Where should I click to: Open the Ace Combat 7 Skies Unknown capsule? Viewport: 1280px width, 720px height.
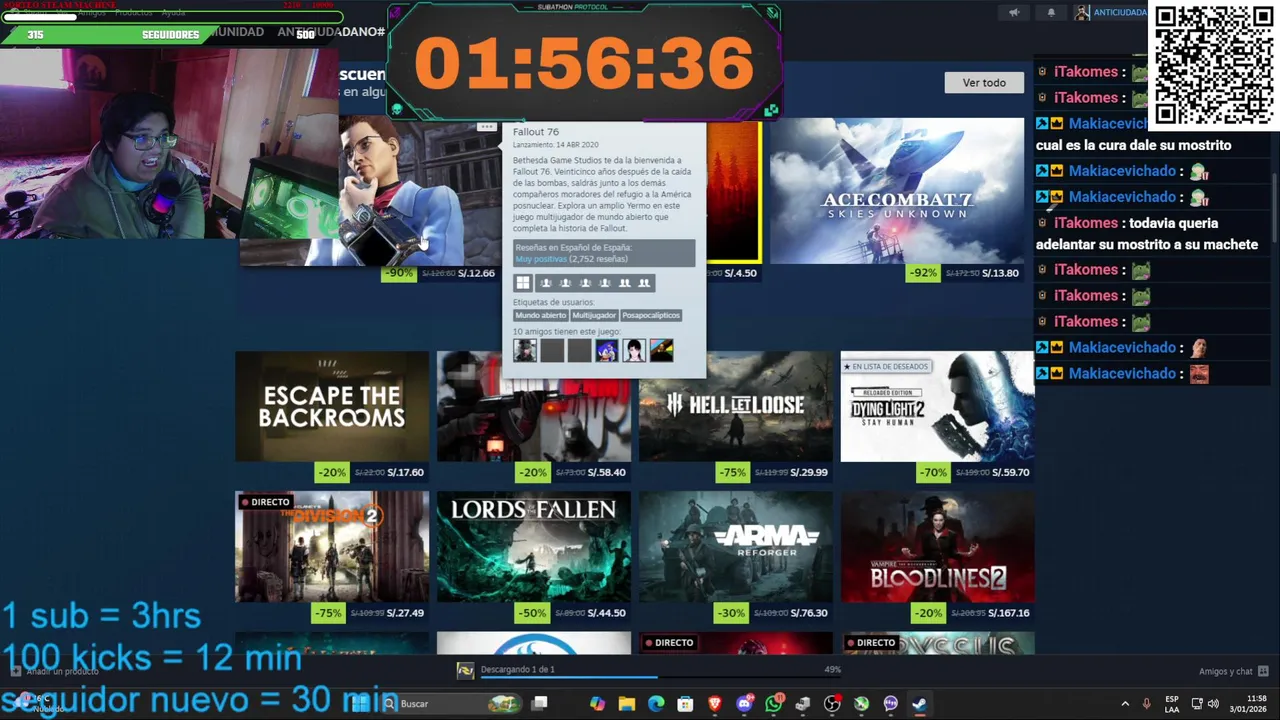[x=897, y=190]
